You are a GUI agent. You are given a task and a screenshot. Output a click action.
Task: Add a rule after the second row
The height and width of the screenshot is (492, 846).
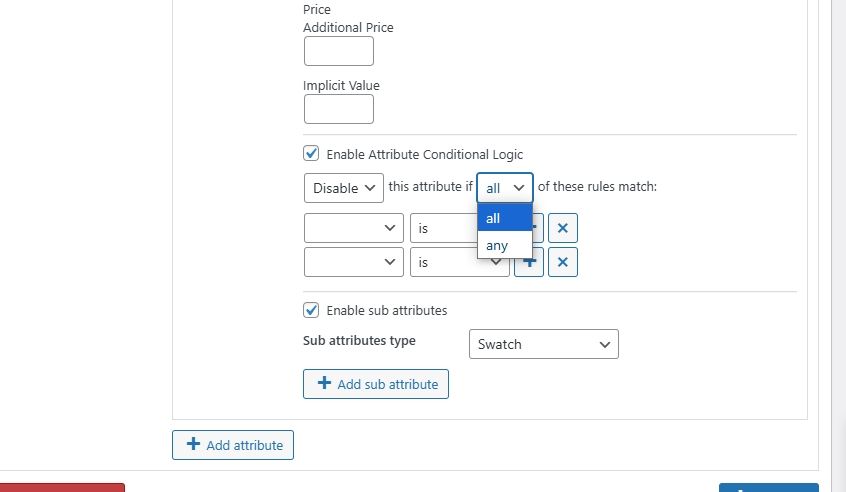[x=527, y=264]
